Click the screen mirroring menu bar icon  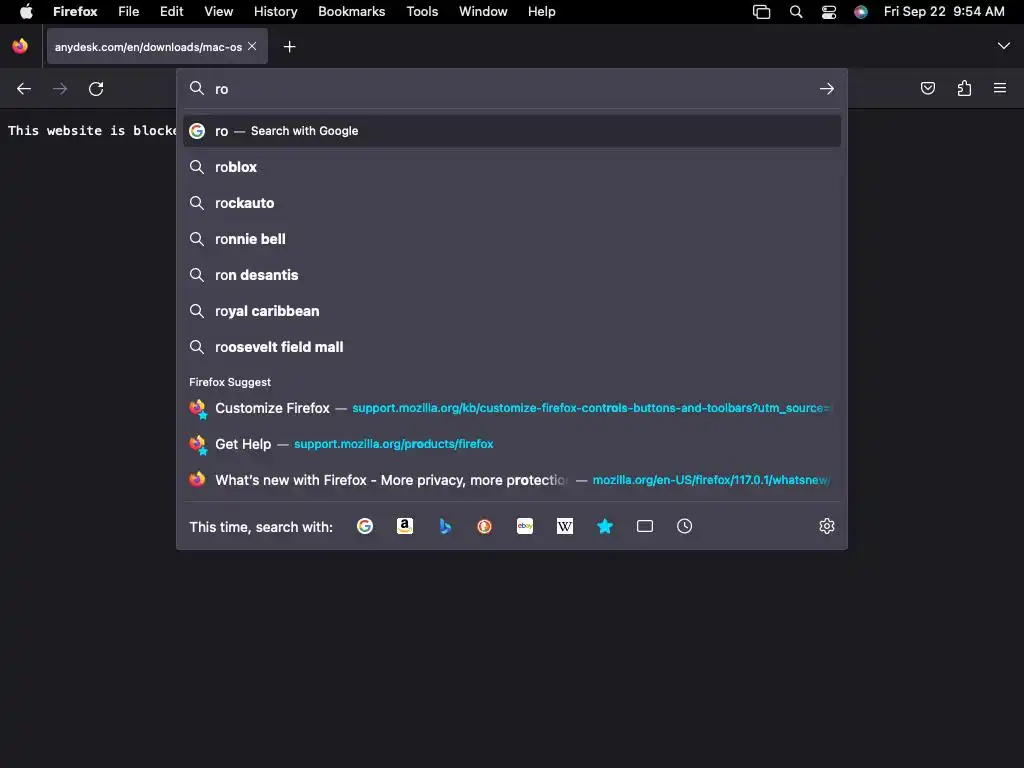click(x=761, y=12)
